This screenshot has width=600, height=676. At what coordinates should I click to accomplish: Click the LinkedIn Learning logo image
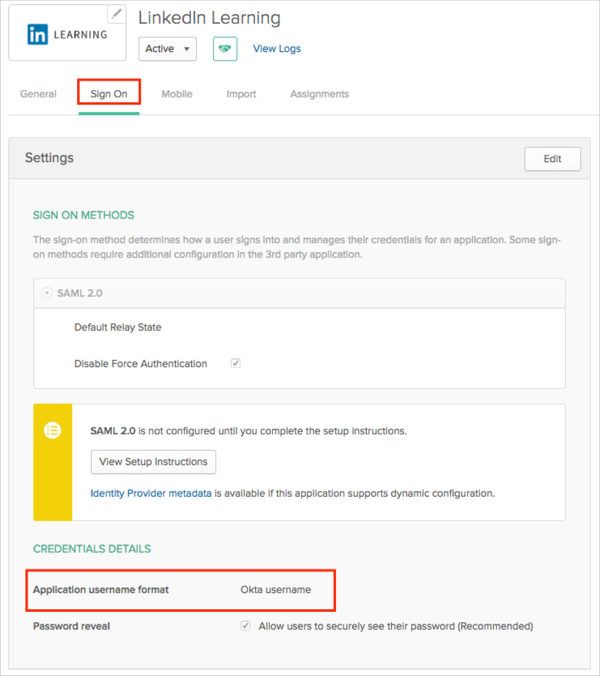[x=67, y=35]
